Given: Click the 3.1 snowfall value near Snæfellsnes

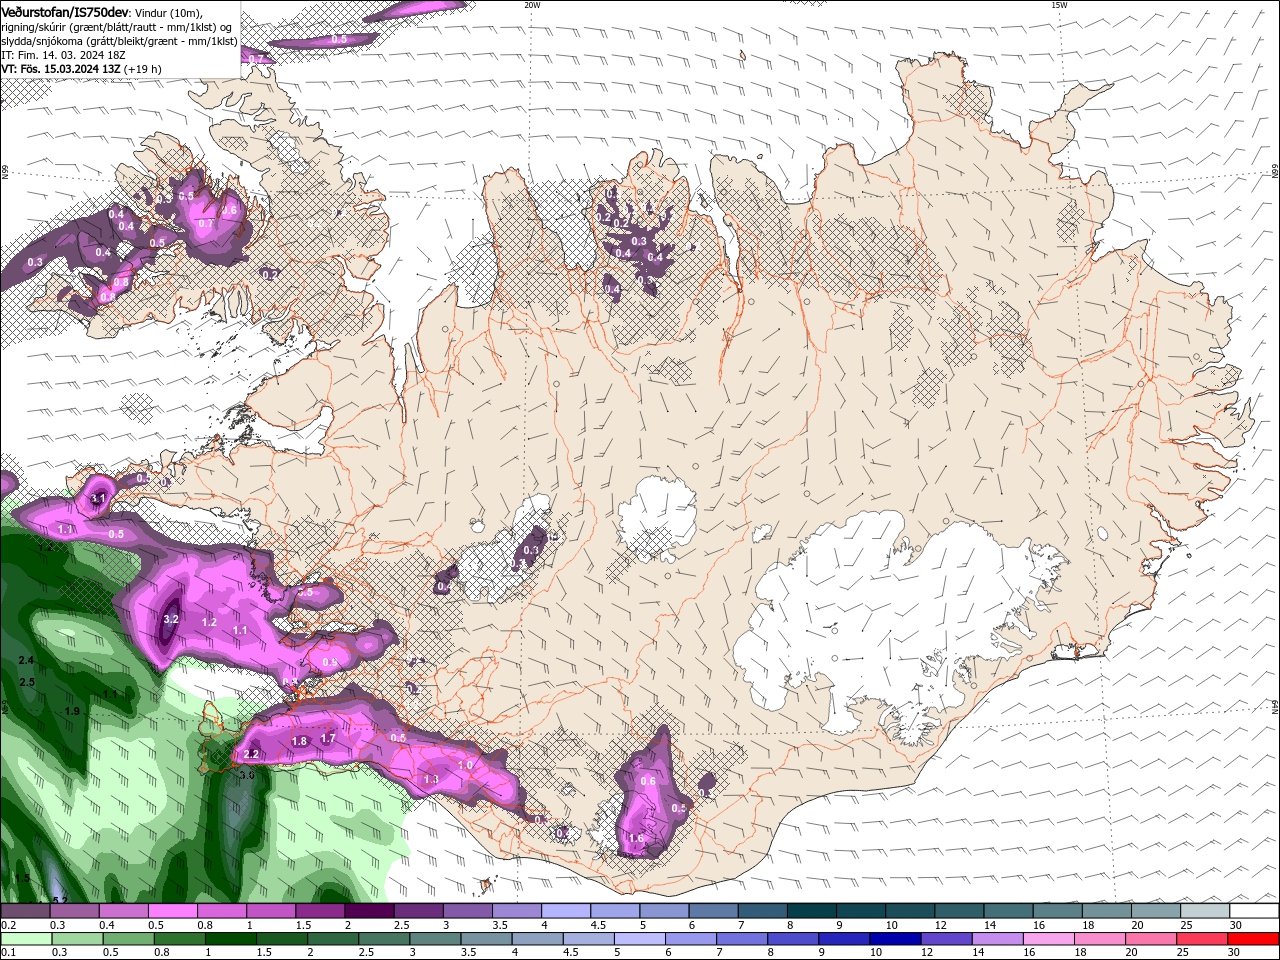Looking at the screenshot, I should pyautogui.click(x=98, y=497).
